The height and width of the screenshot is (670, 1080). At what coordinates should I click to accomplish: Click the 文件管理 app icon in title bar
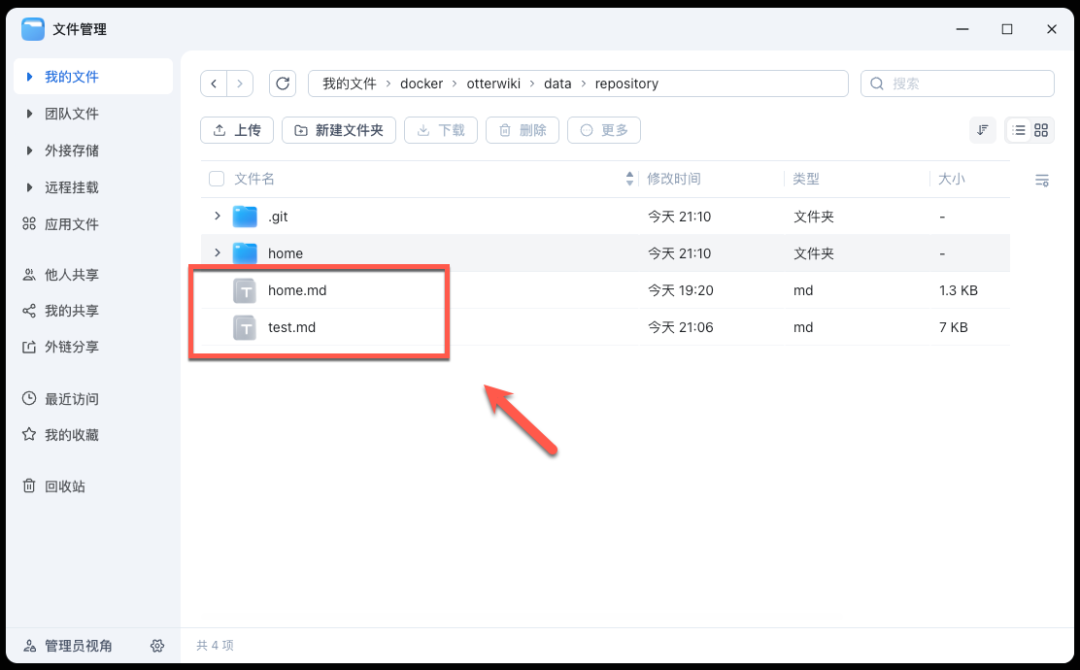[32, 29]
